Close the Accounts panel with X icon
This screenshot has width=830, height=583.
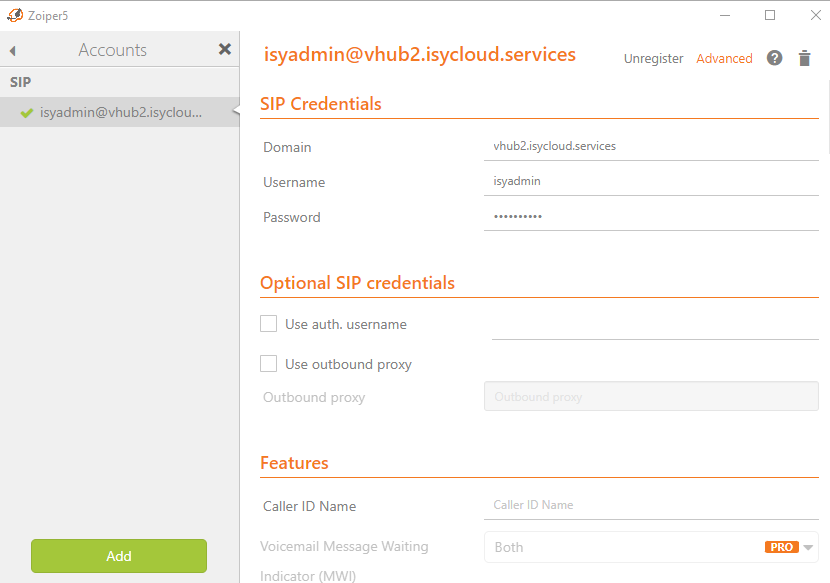[225, 49]
